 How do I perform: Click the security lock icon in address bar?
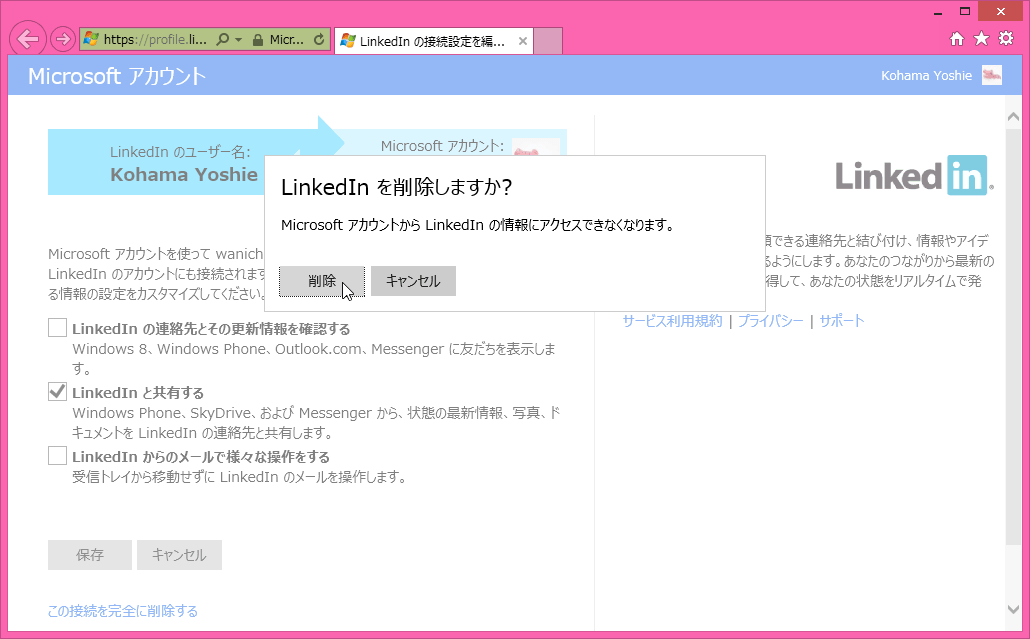tap(258, 40)
